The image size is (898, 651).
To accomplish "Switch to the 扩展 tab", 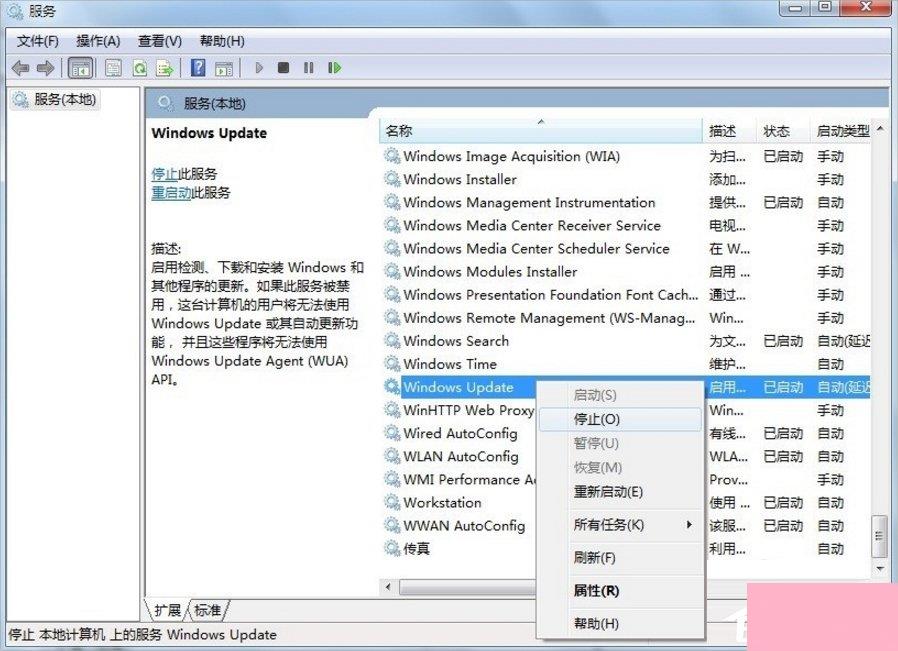I will (168, 610).
